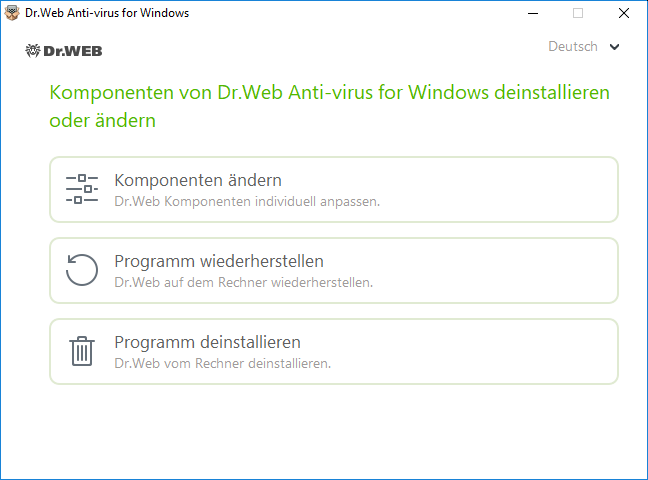Choose Programm wiederherstellen
Viewport: 648px width, 480px height.
pyautogui.click(x=334, y=270)
